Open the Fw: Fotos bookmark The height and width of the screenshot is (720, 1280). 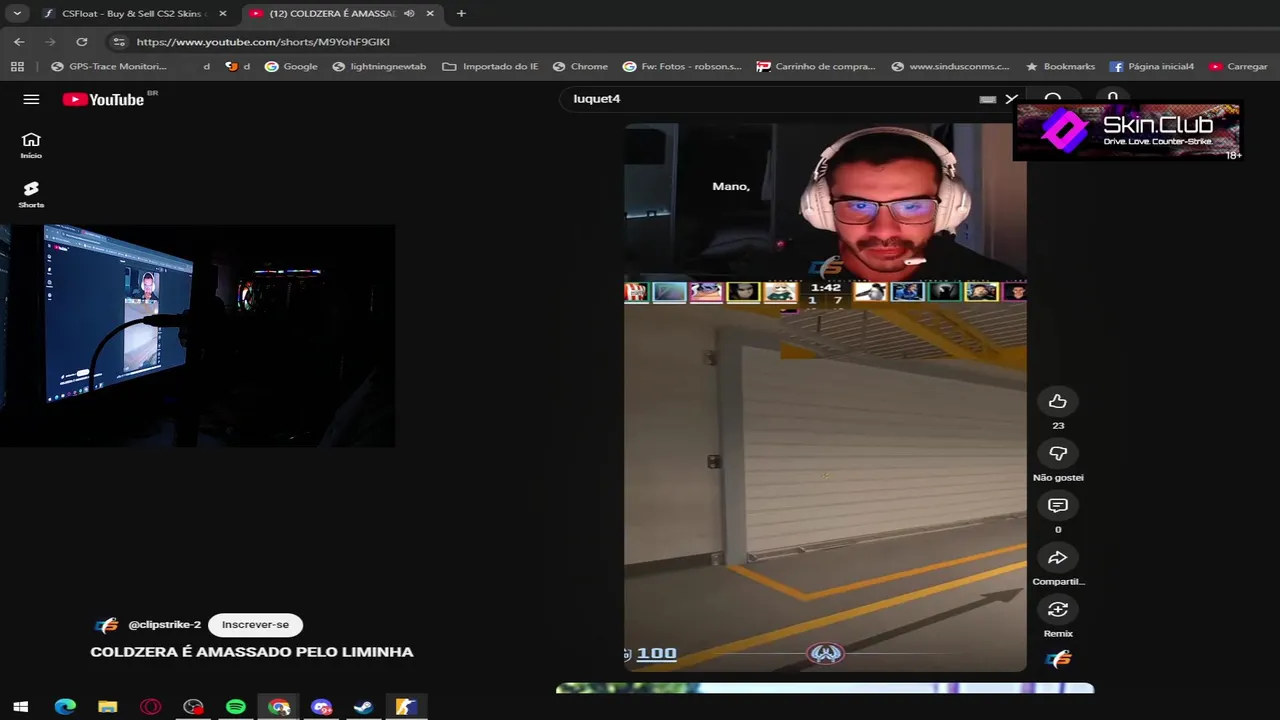click(682, 66)
